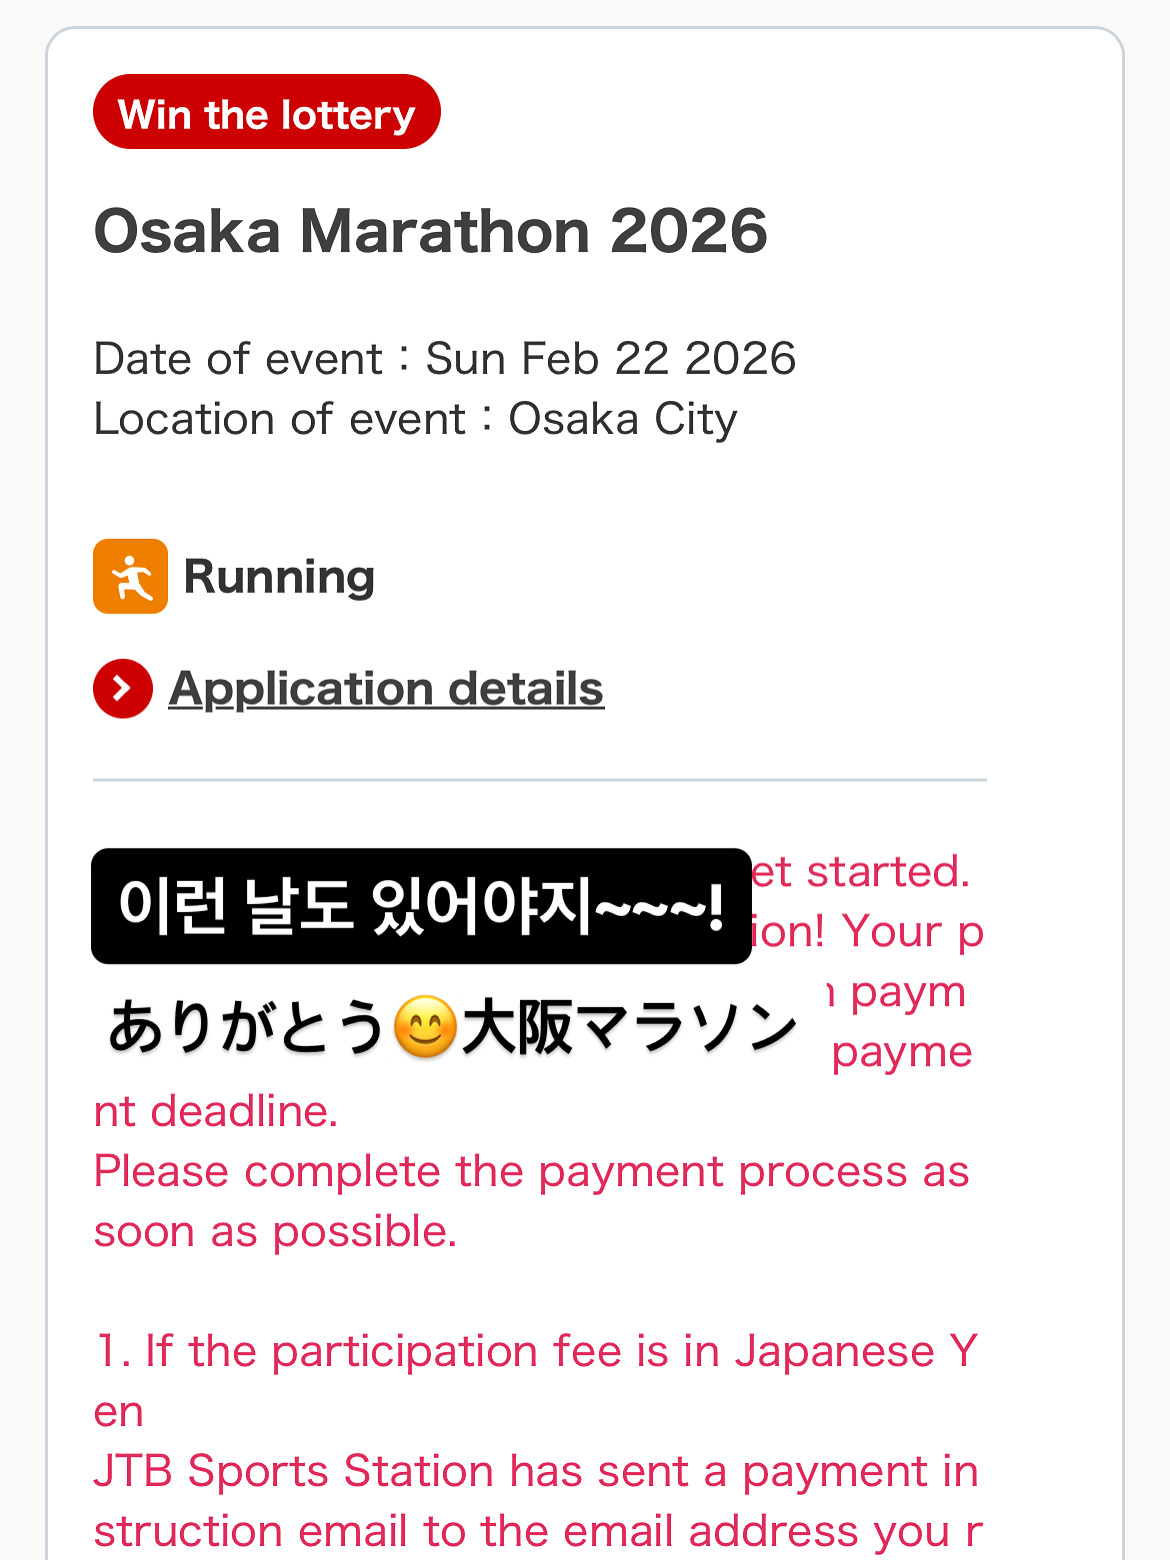The image size is (1170, 1560).
Task: Click the red "Win the lottery" badge
Action: pos(266,112)
